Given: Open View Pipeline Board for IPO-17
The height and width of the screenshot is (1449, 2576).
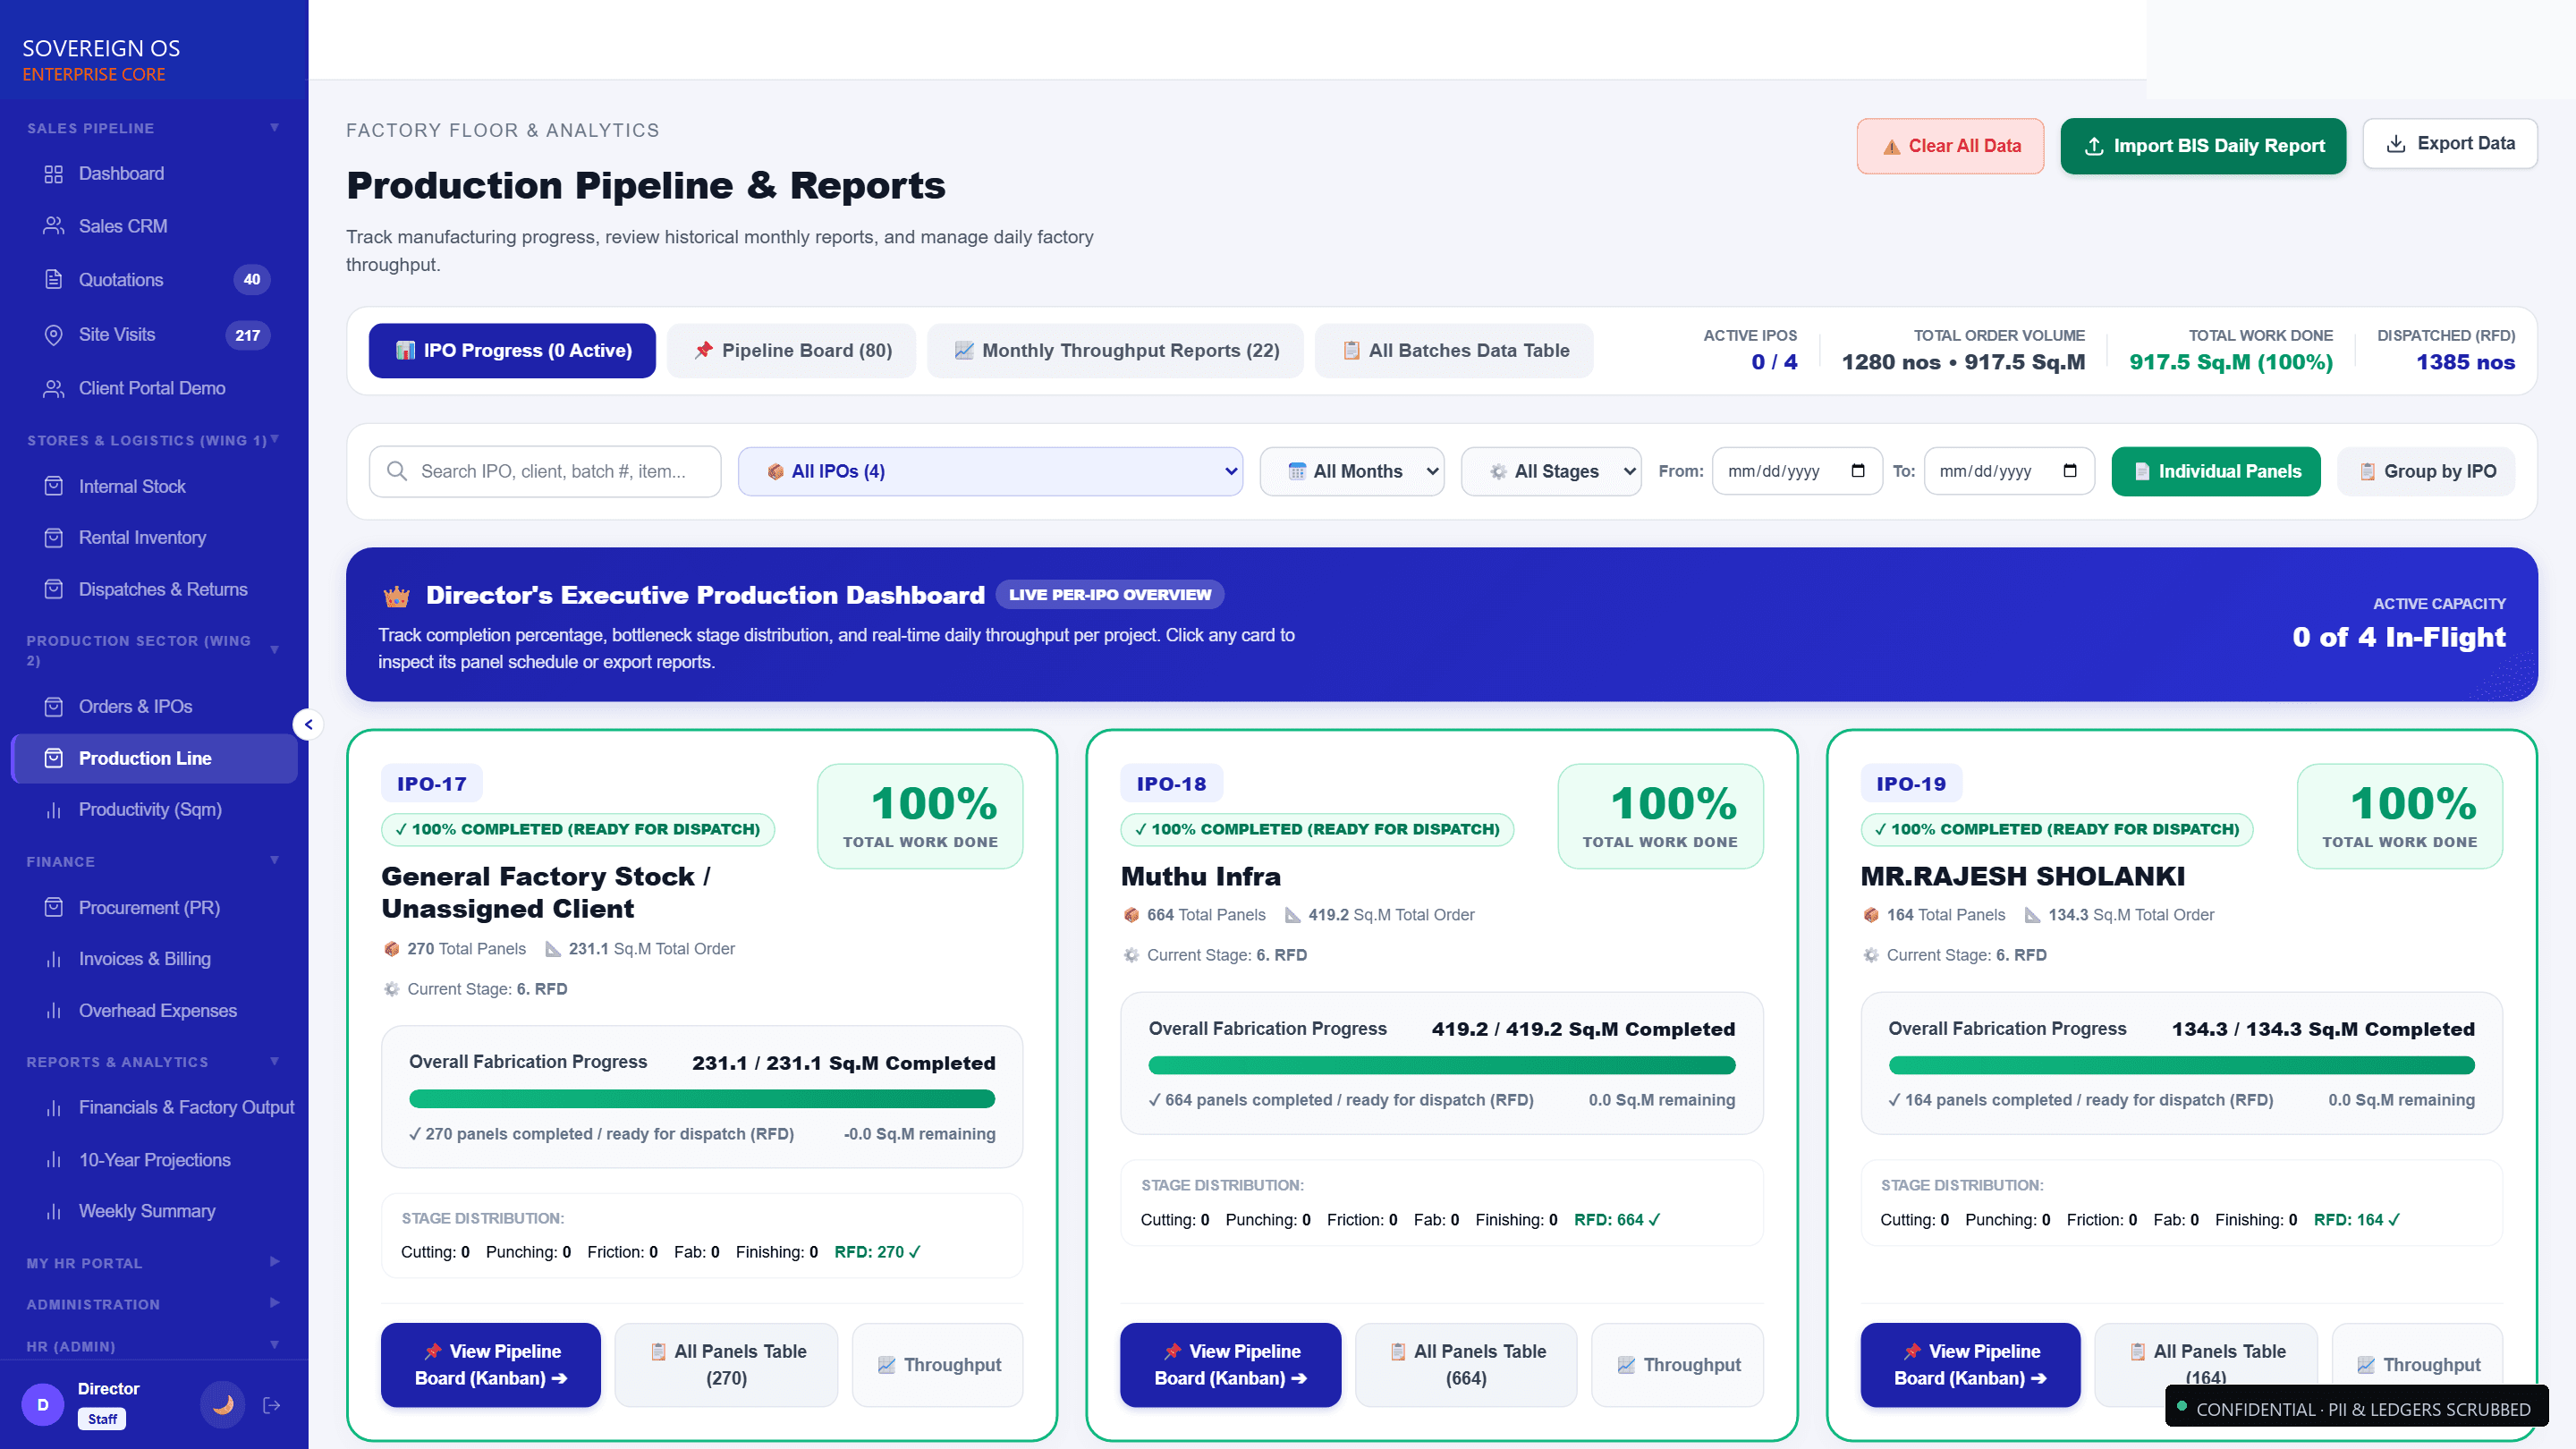Looking at the screenshot, I should click(x=491, y=1365).
